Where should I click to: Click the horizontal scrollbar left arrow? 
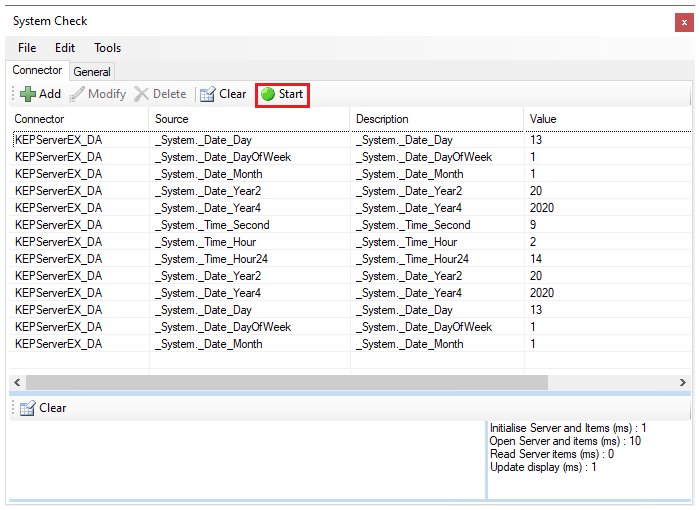17,382
